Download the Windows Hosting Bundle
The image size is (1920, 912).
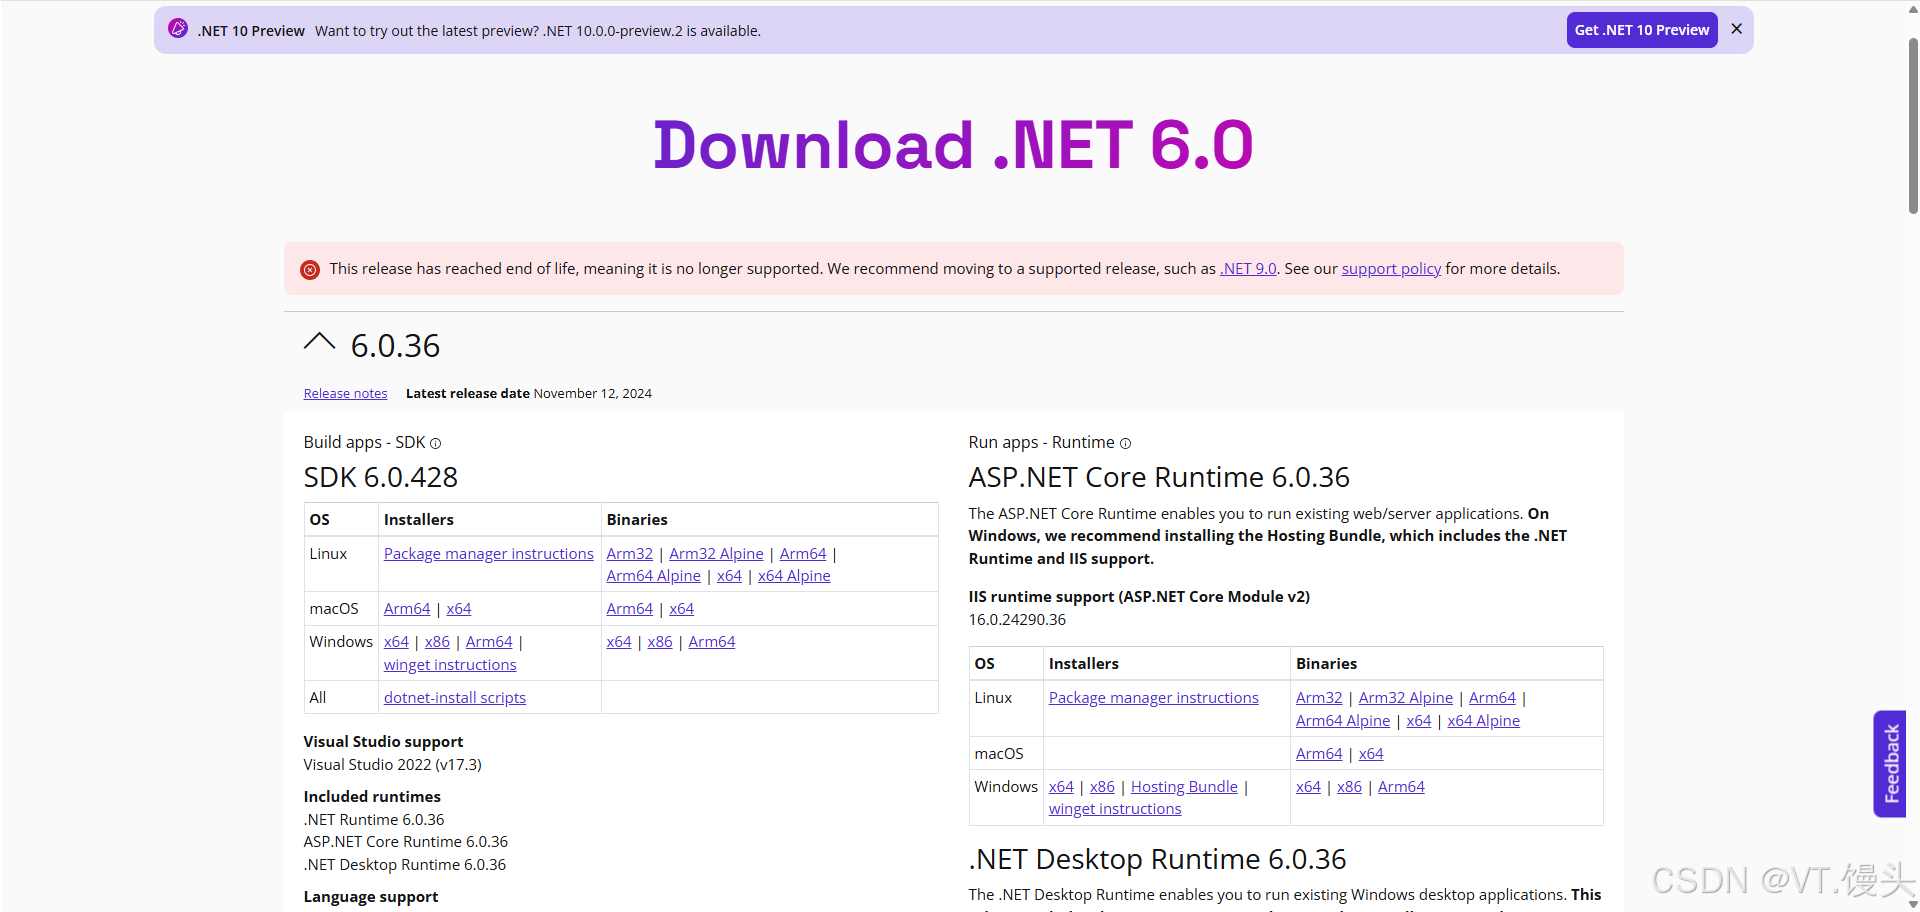tap(1184, 786)
